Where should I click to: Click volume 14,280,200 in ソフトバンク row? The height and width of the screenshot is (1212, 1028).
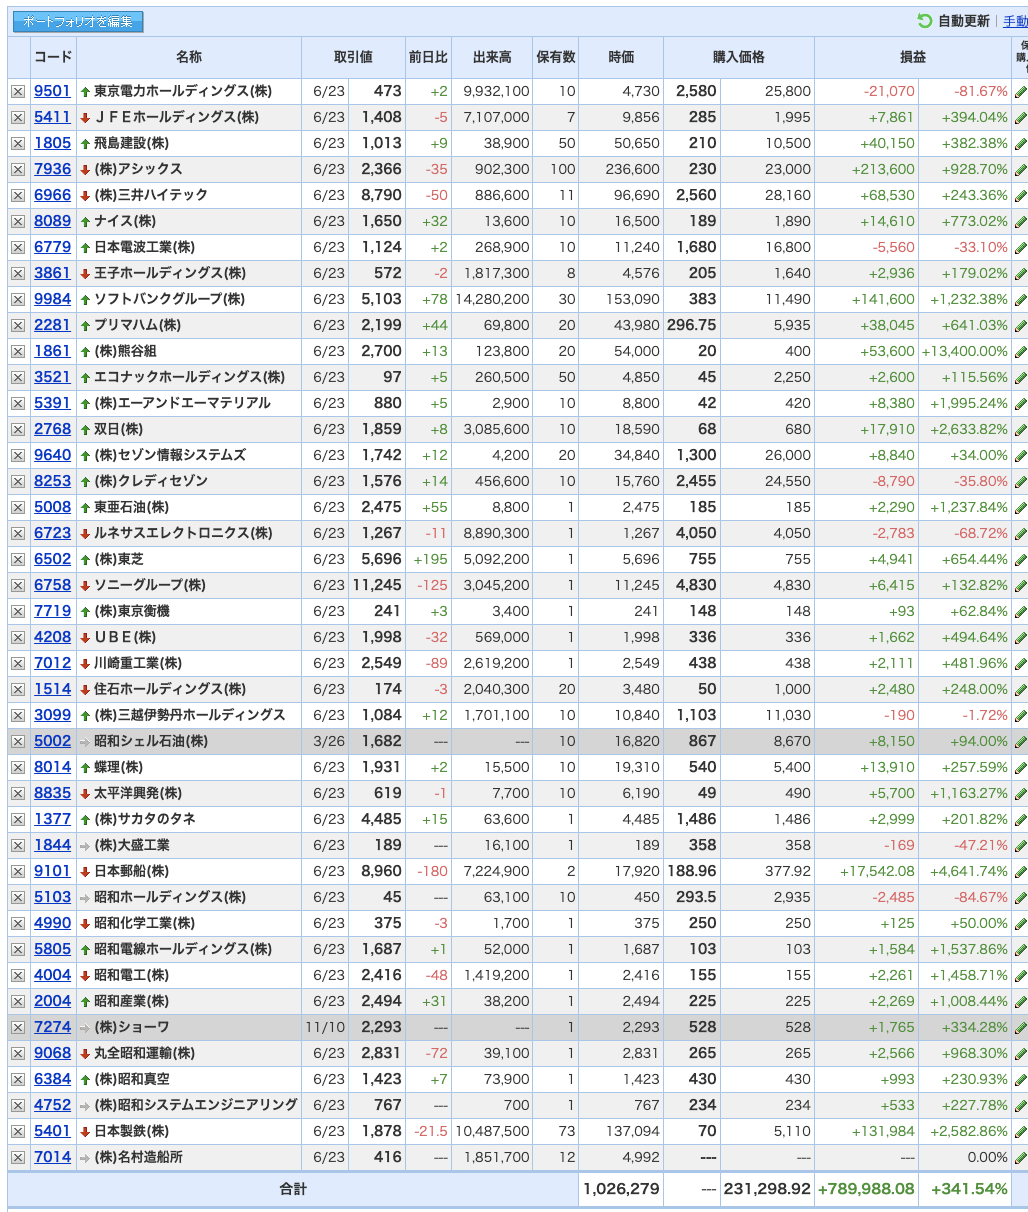pyautogui.click(x=492, y=299)
